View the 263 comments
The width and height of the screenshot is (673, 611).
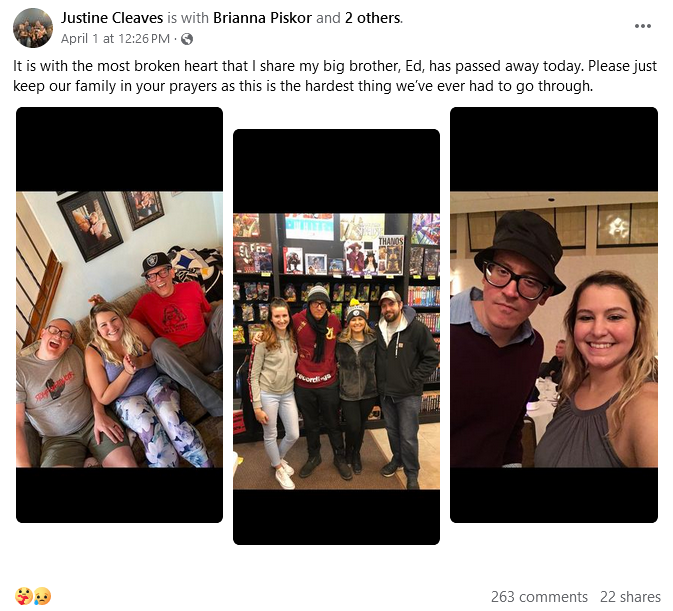click(539, 597)
